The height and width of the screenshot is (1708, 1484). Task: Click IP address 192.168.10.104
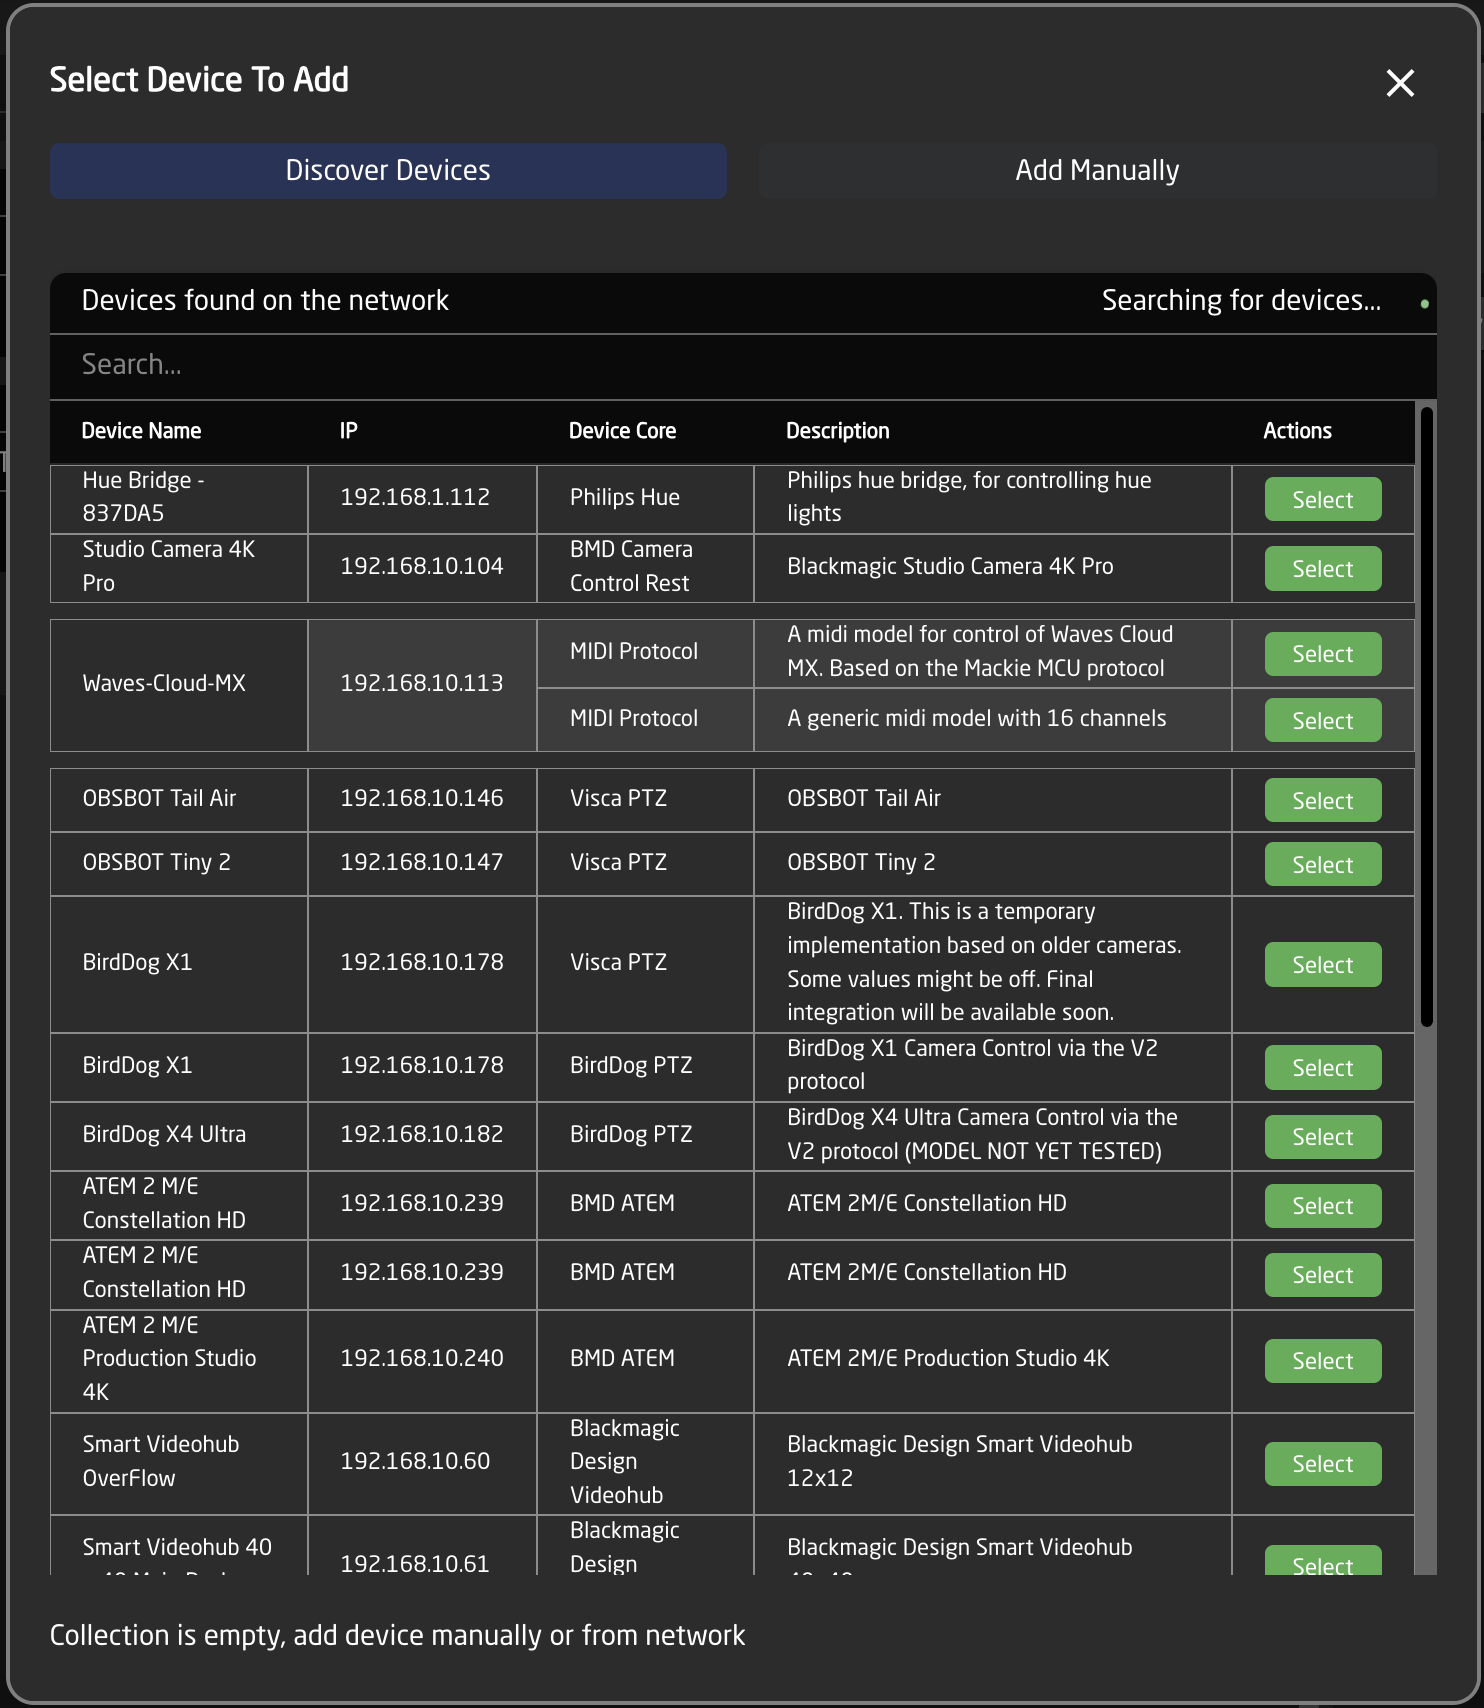tap(422, 566)
